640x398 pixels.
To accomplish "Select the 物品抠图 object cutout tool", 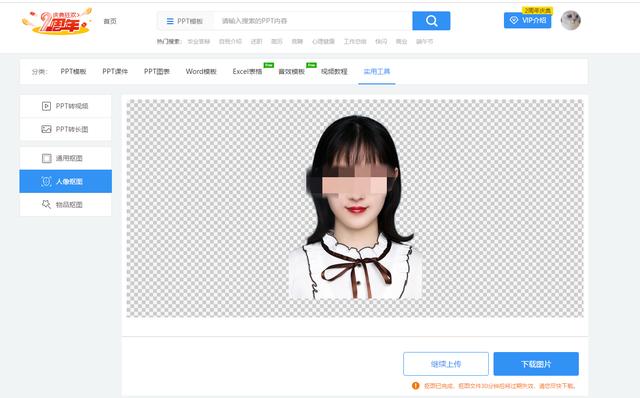I will [65, 204].
